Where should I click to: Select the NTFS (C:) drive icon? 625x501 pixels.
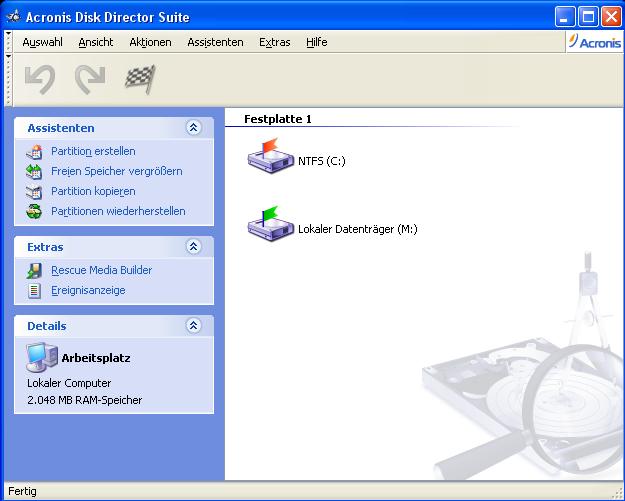pos(271,156)
